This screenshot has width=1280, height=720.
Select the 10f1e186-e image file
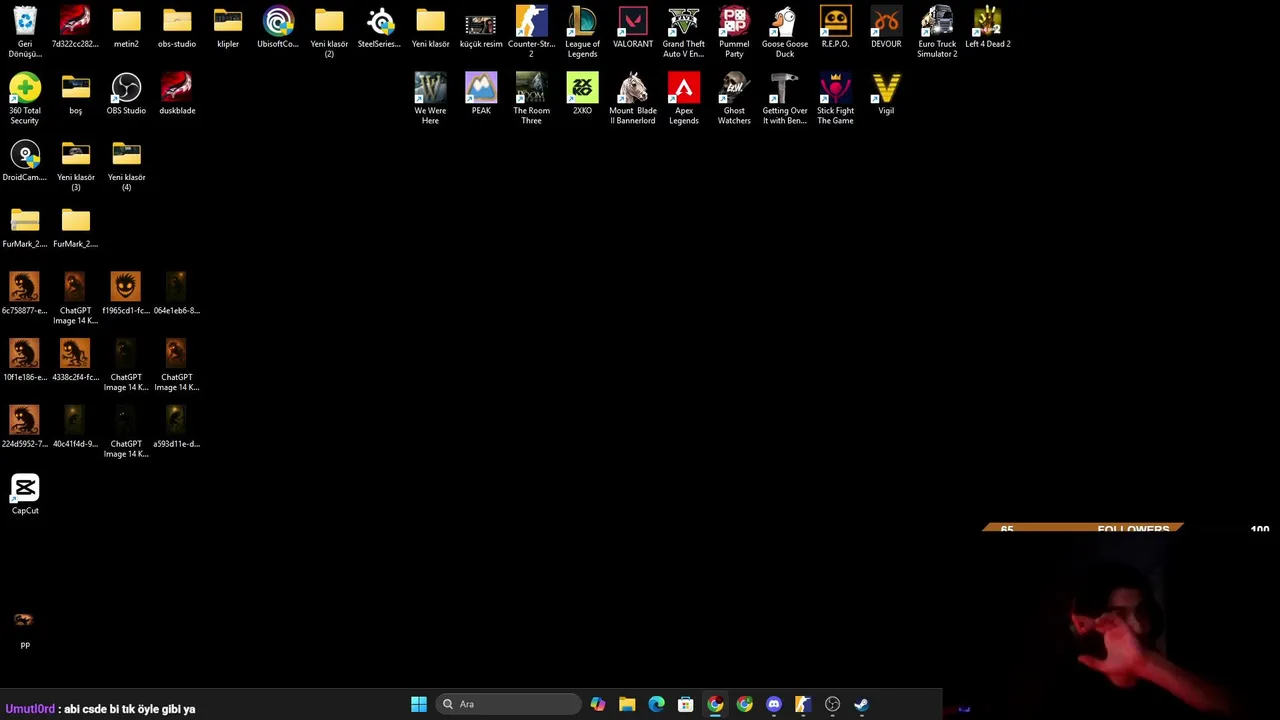[x=25, y=362]
